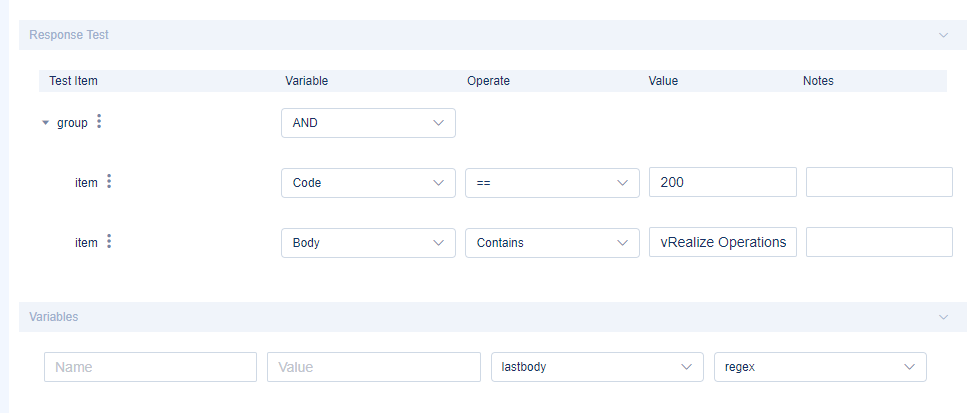Click the Notes field for Code item

879,183
